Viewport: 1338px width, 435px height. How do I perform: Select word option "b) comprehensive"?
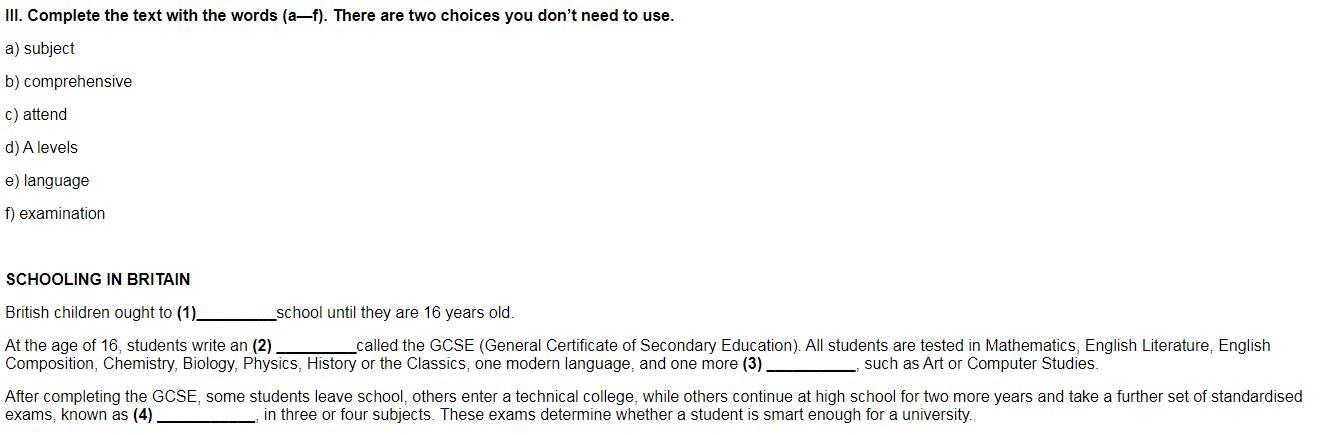coord(68,82)
